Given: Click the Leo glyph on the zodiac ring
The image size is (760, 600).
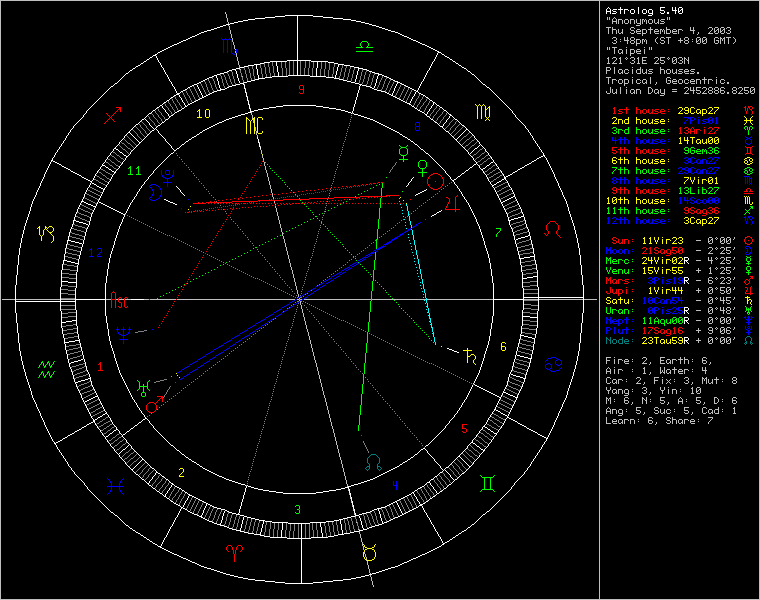Looking at the screenshot, I should tap(553, 229).
